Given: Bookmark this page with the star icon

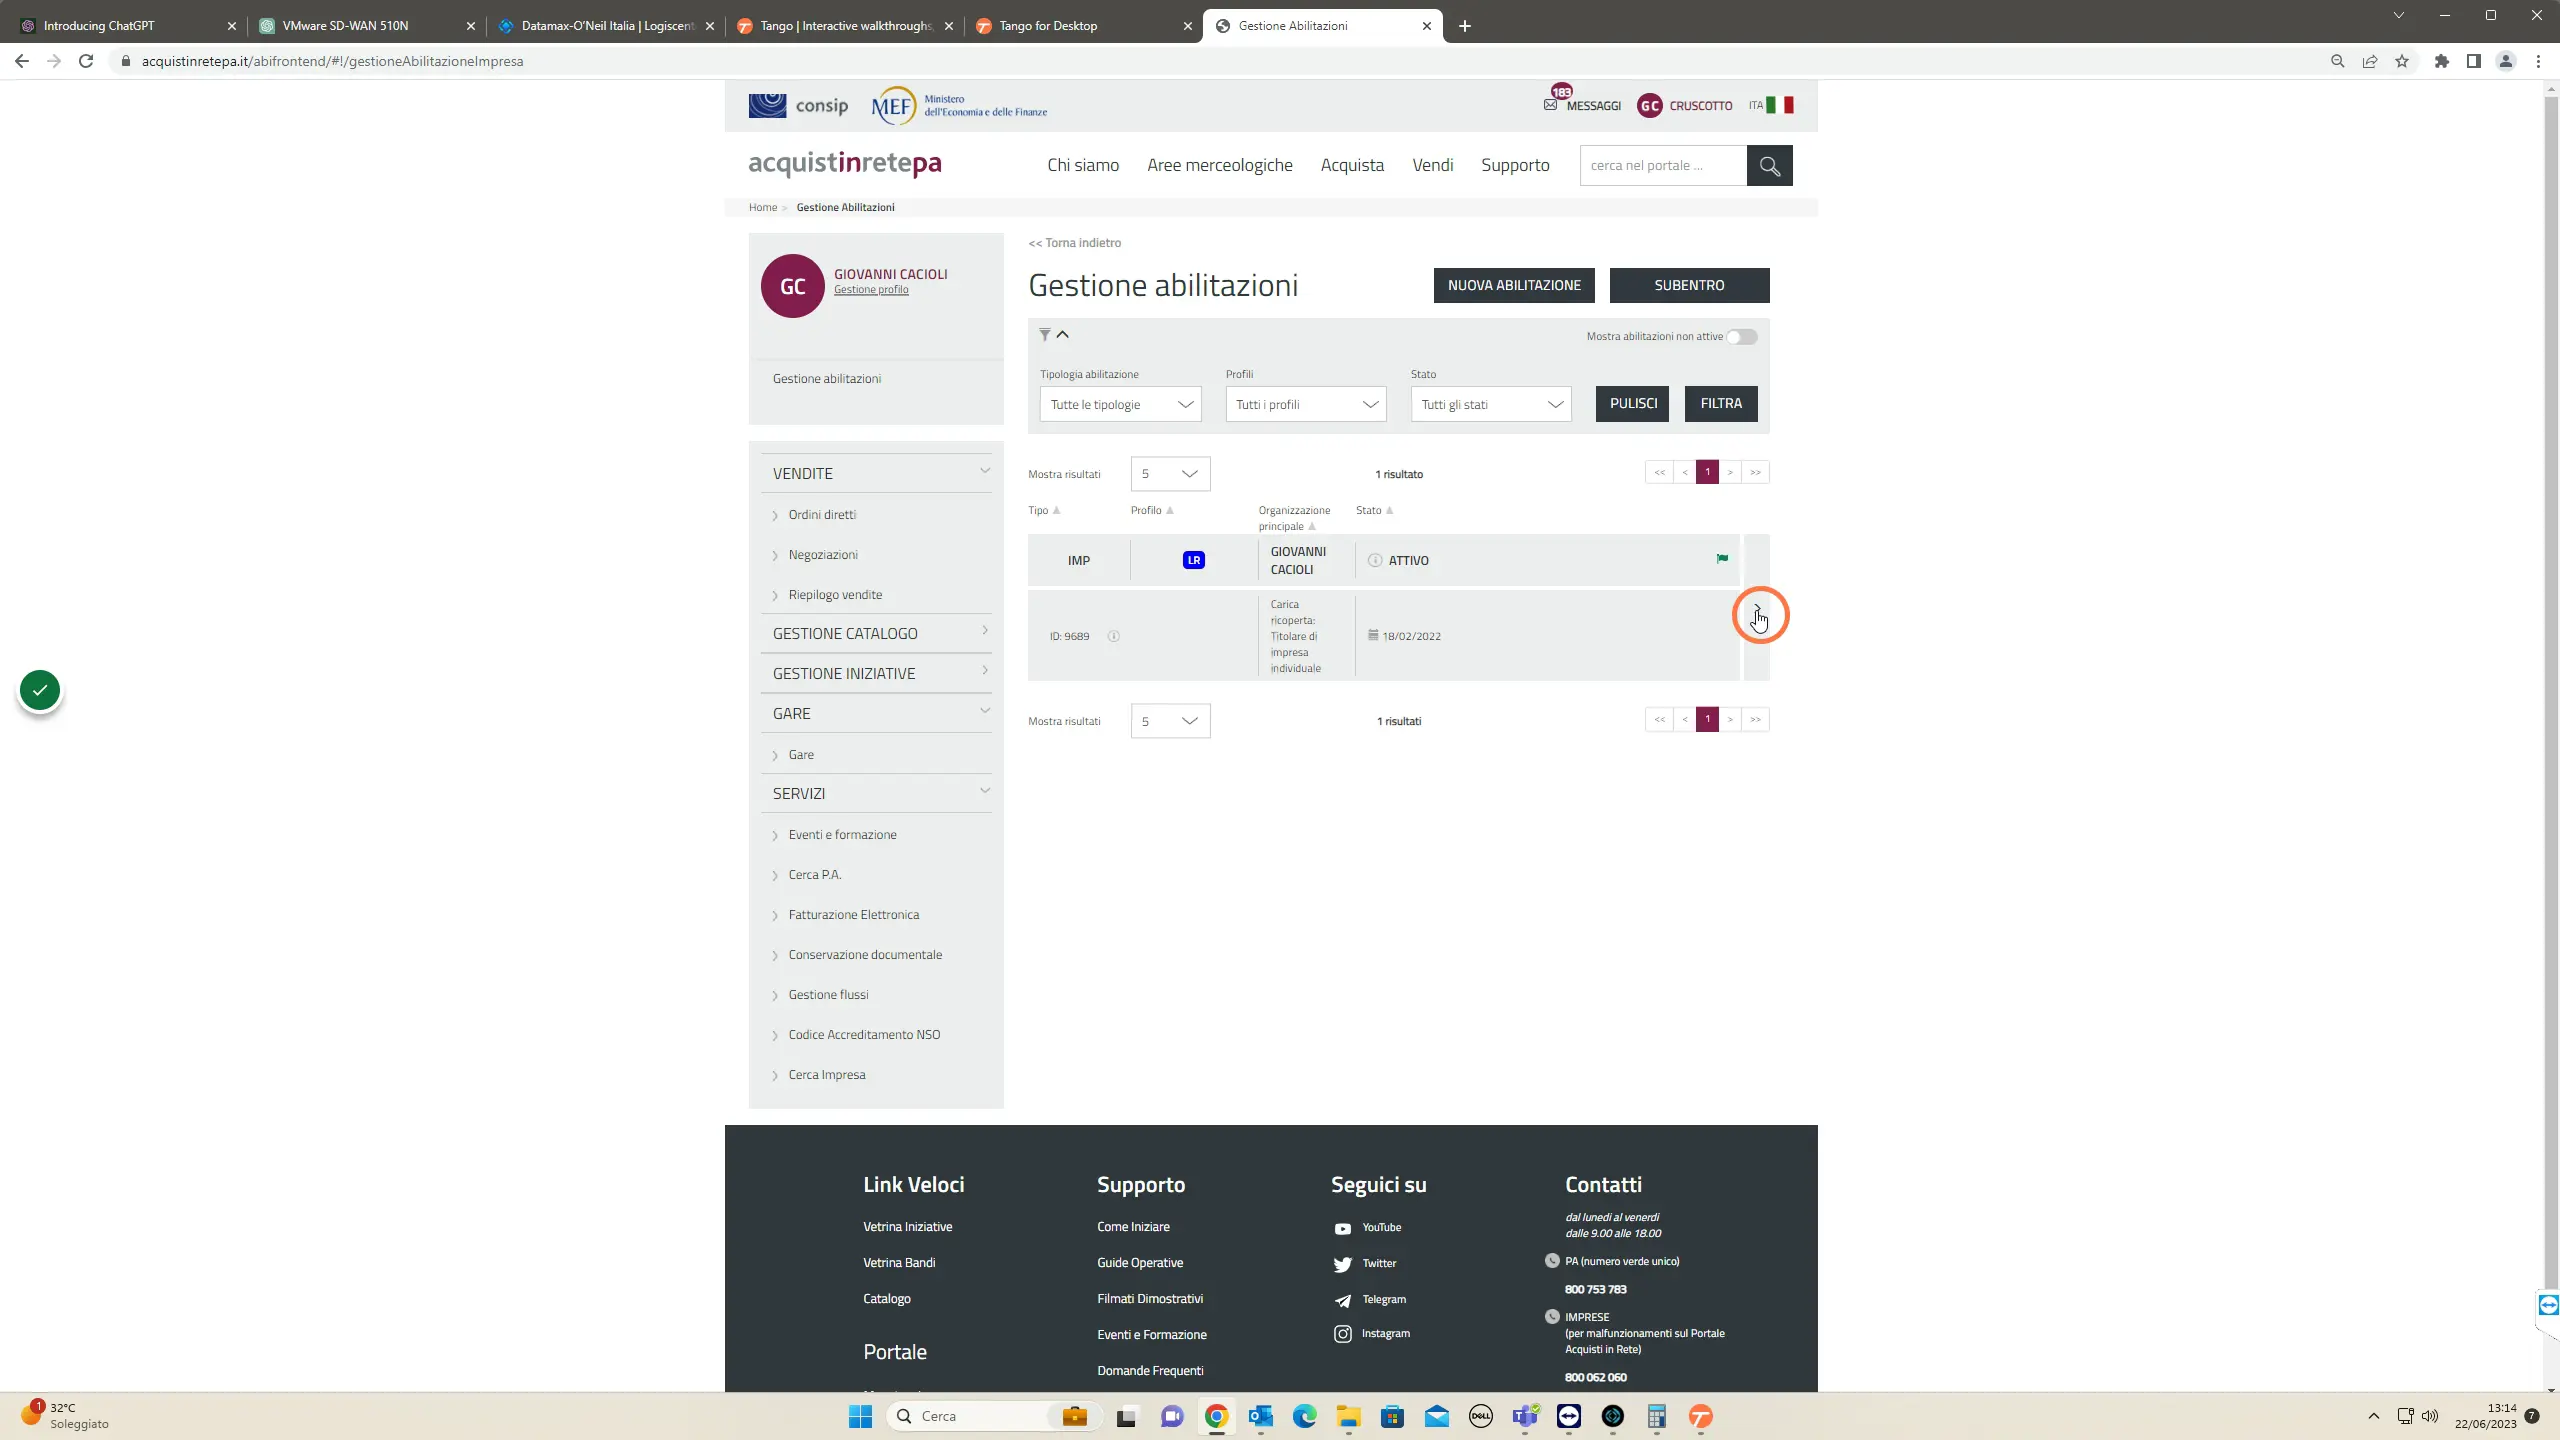Looking at the screenshot, I should pos(2402,61).
